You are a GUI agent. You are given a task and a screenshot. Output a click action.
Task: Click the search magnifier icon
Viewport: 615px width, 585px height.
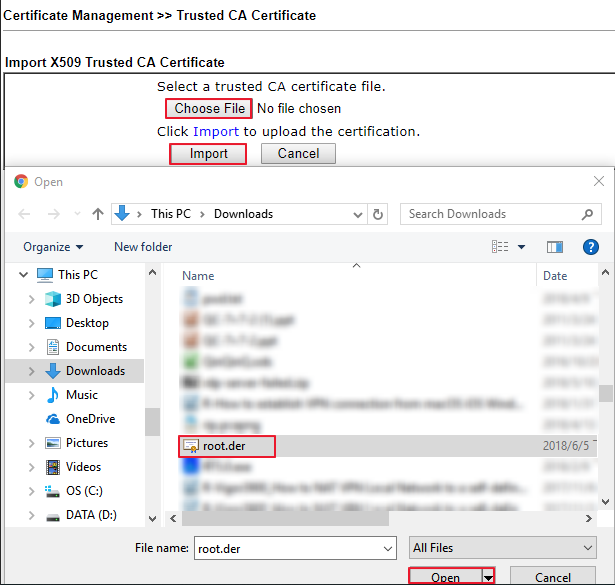click(587, 214)
